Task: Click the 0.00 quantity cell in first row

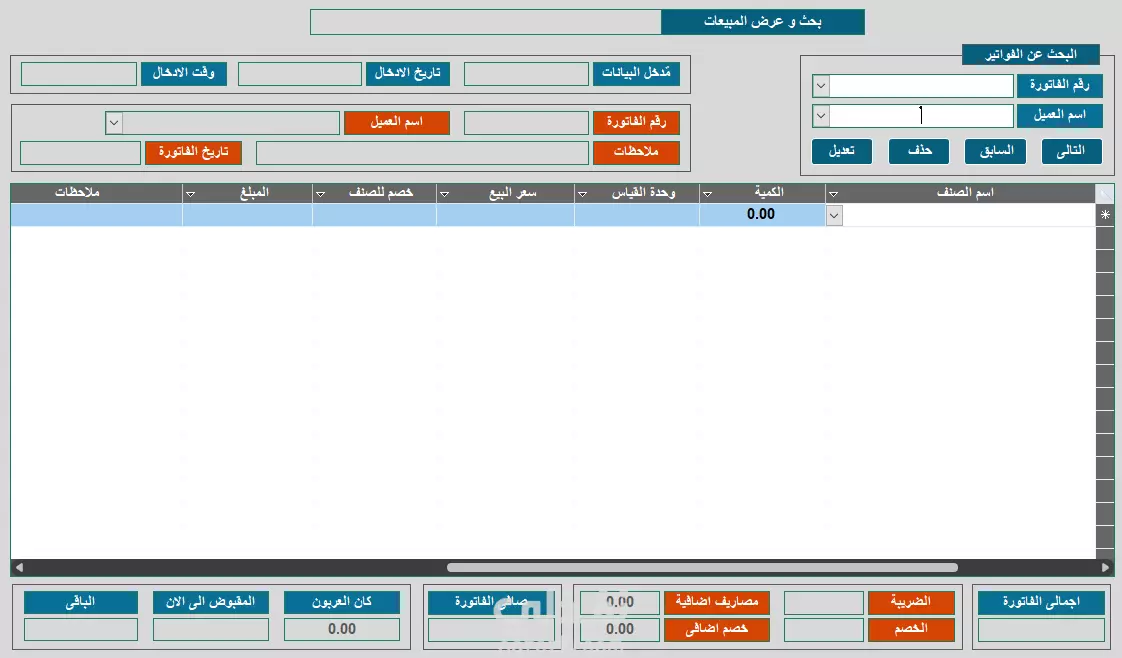Action: (762, 215)
